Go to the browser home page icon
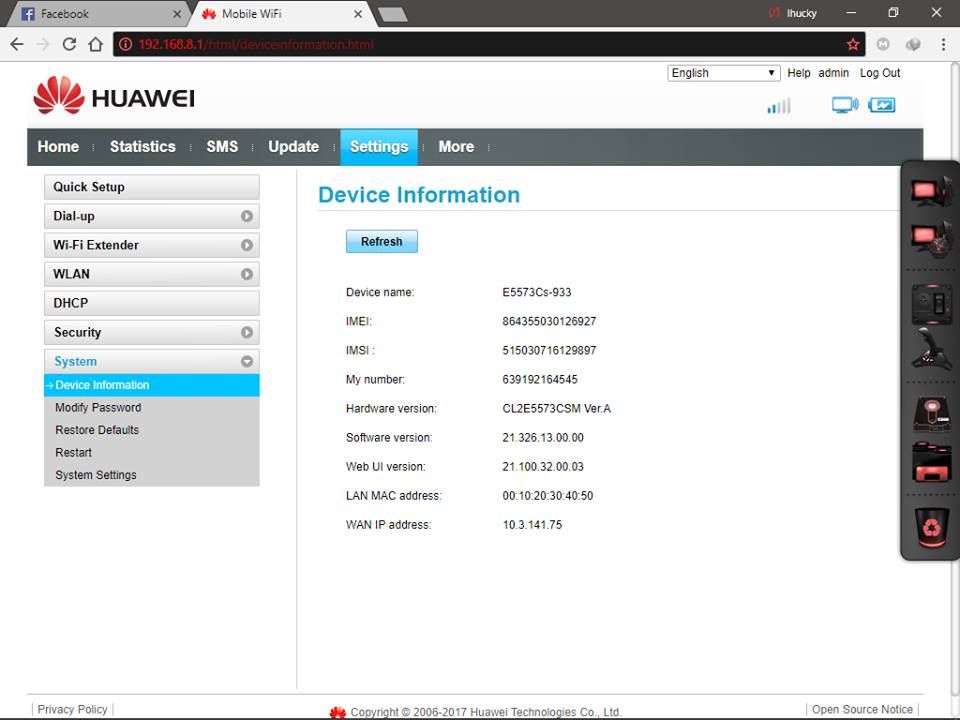960x720 pixels. pos(96,44)
